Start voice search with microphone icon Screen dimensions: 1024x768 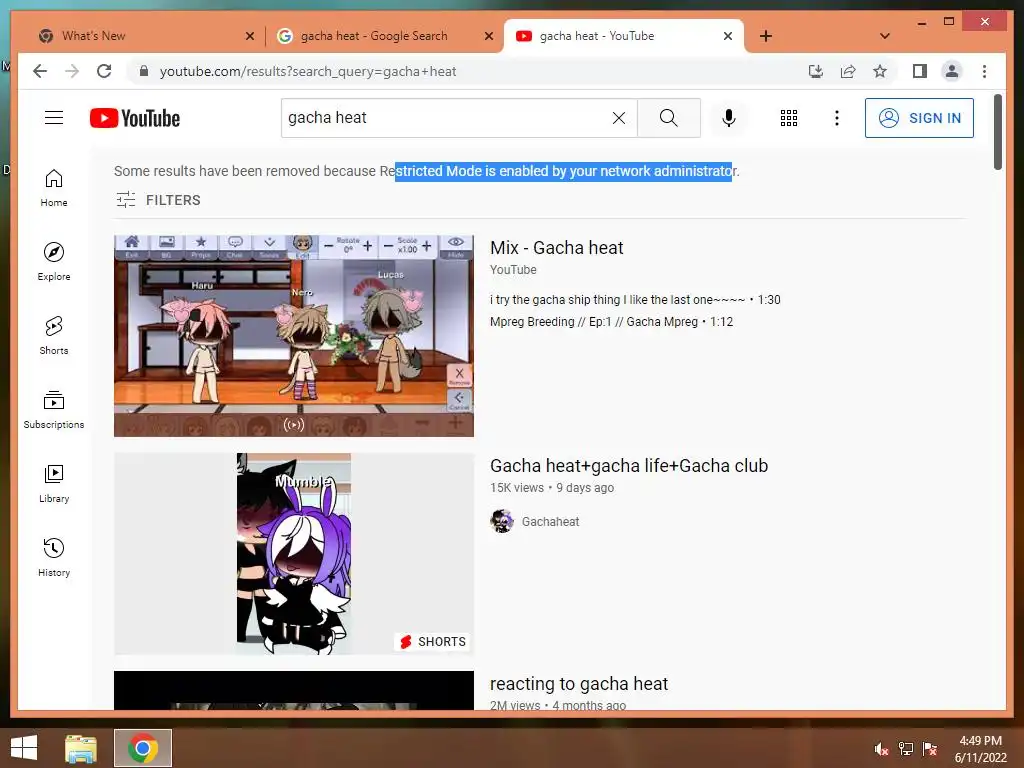pos(729,118)
